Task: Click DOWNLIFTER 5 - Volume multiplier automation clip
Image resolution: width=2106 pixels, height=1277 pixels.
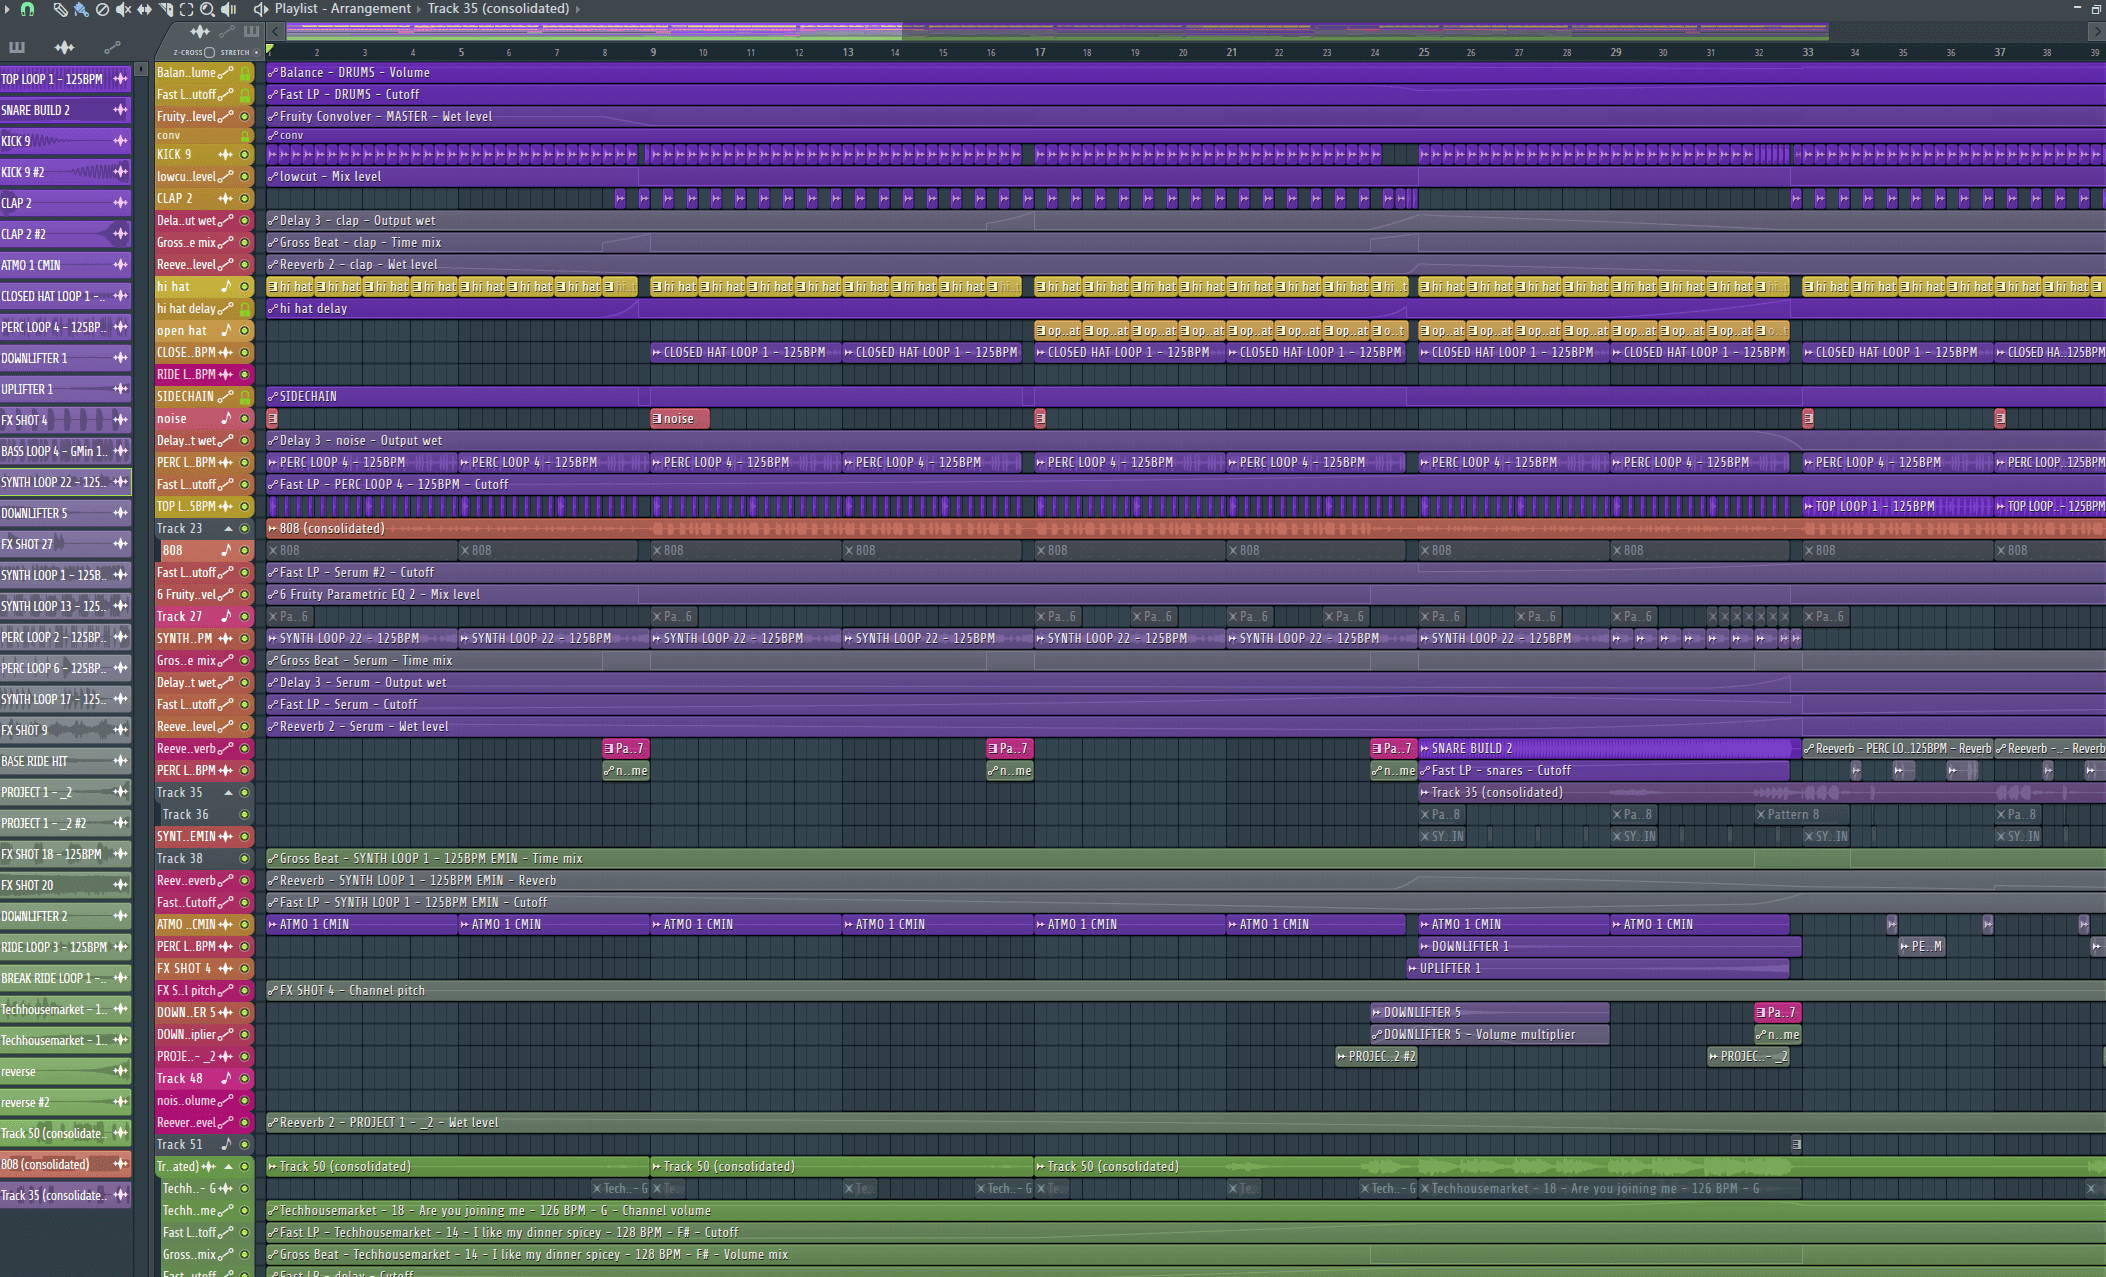Action: (x=1490, y=1035)
